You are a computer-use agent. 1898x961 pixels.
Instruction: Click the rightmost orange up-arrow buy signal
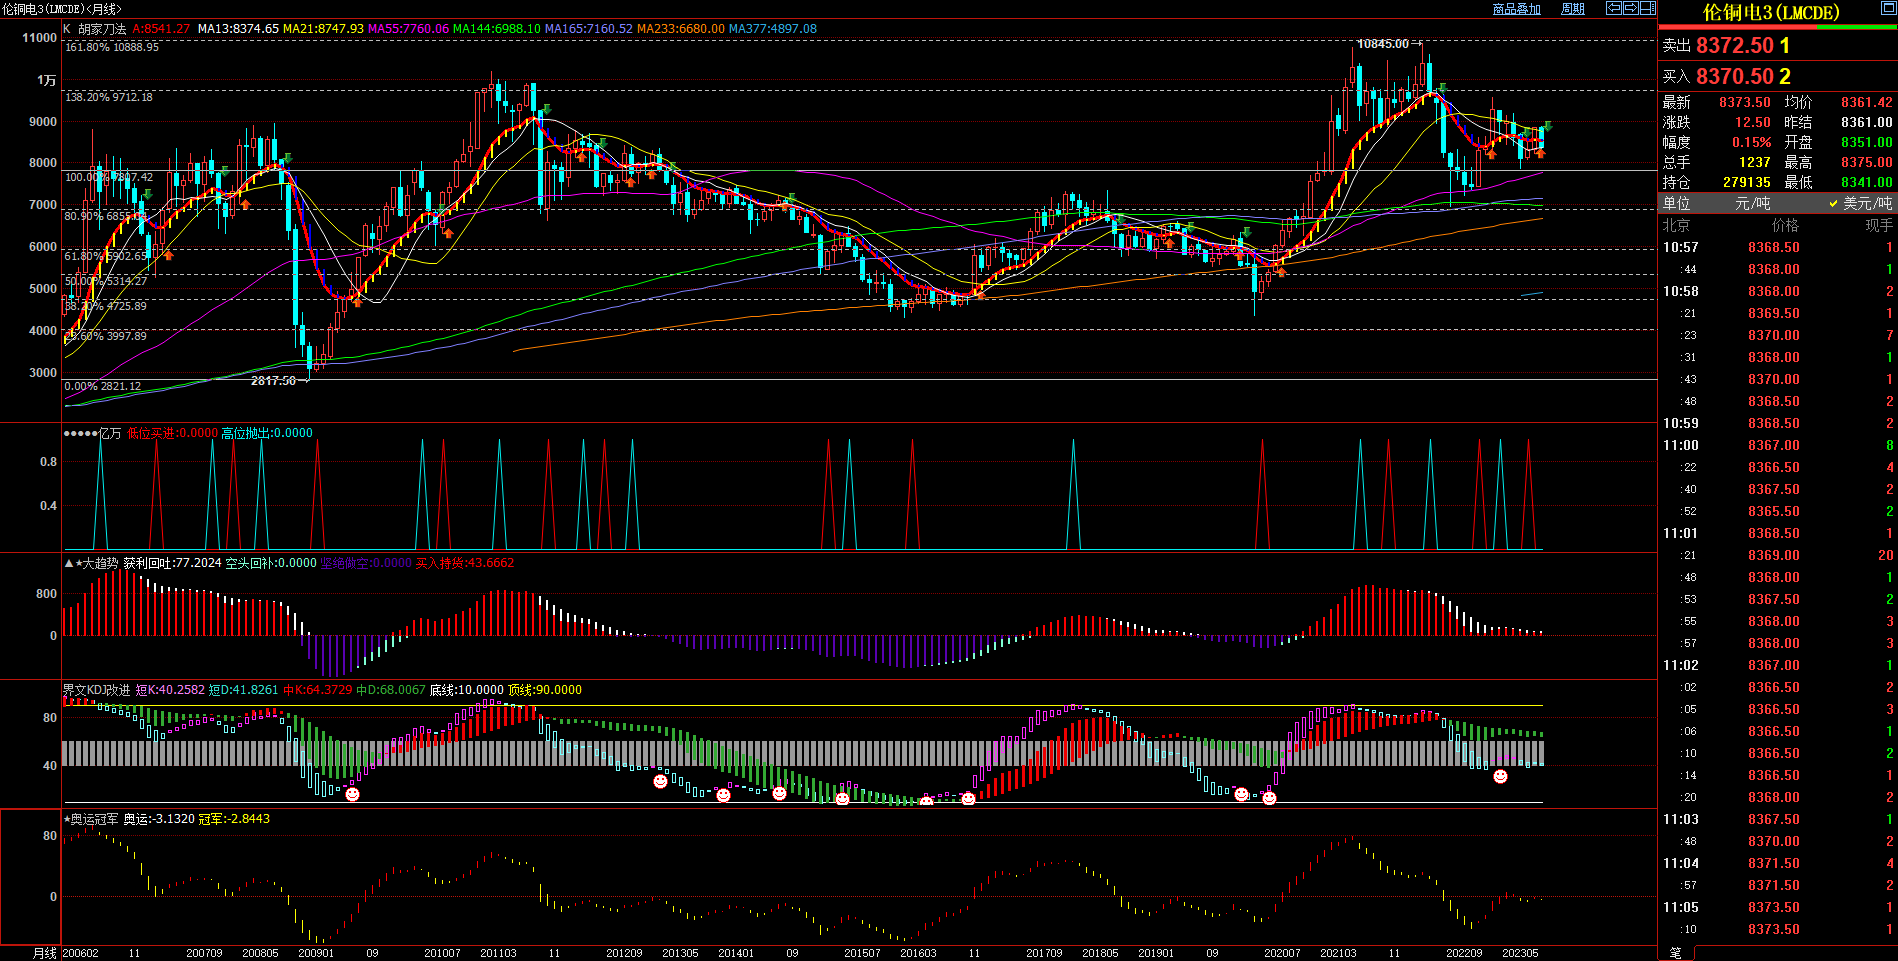1540,153
